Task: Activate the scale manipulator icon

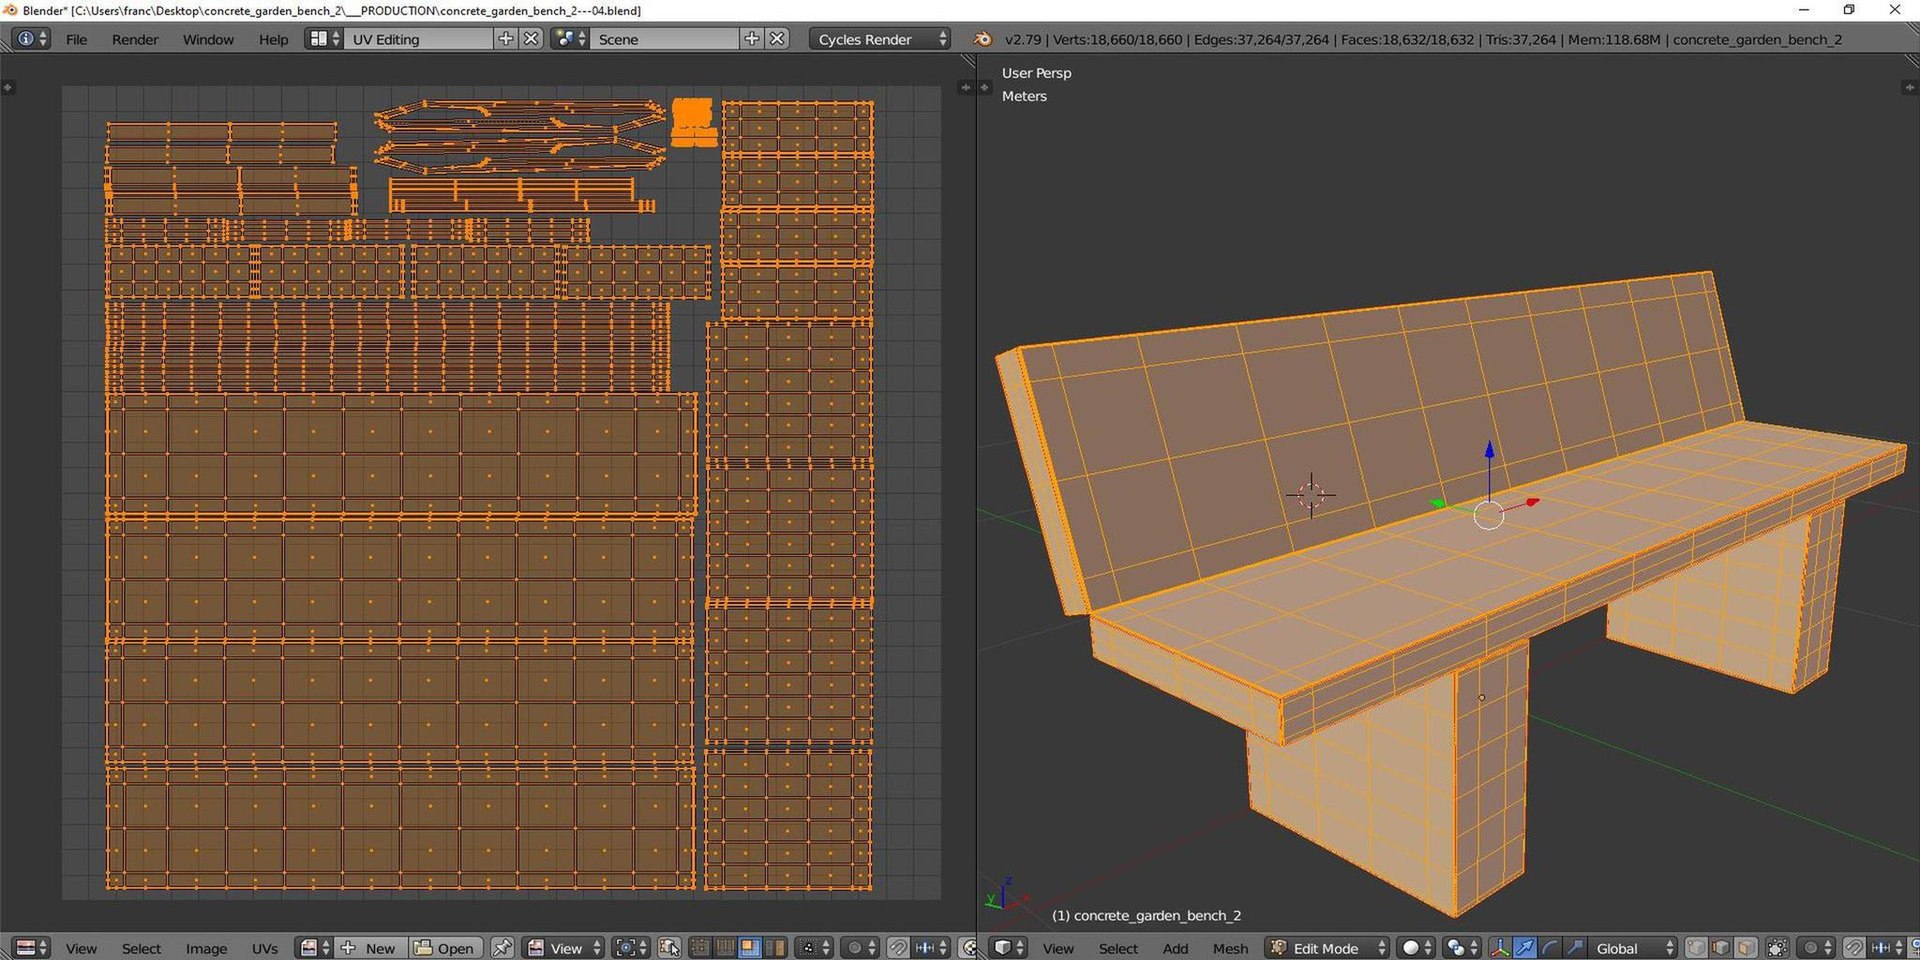Action: tap(1574, 947)
